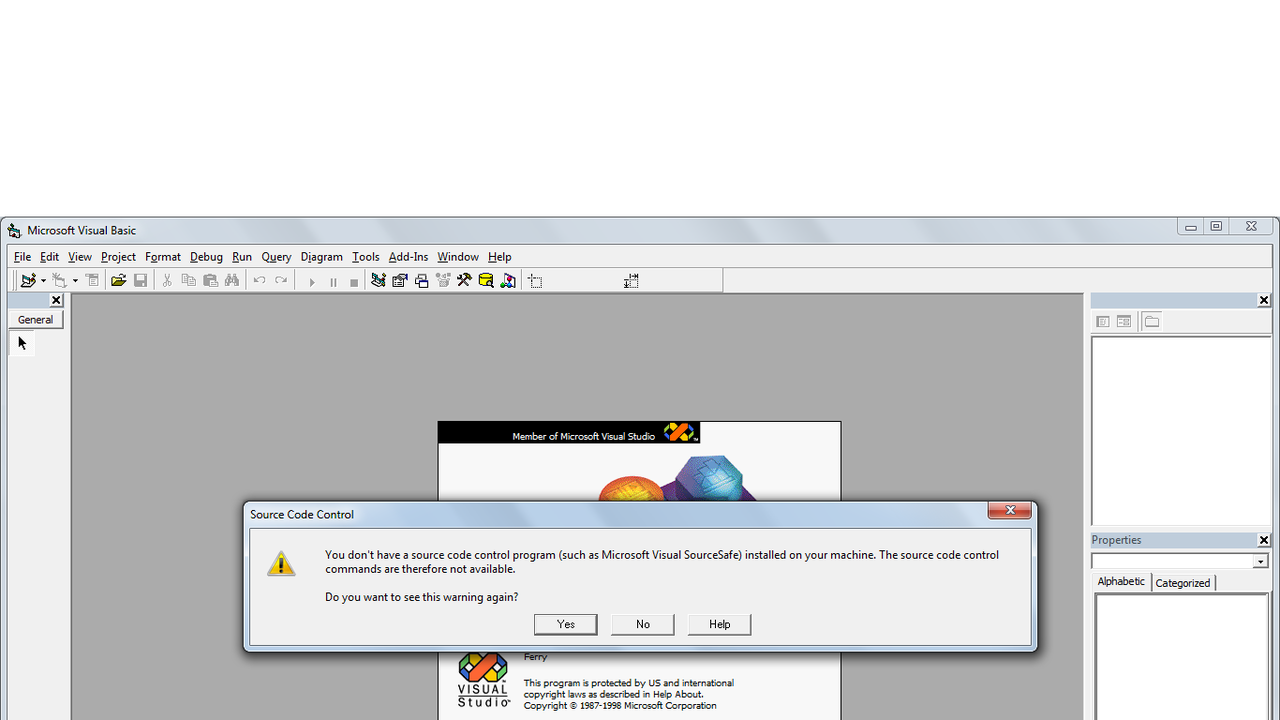This screenshot has height=720, width=1280.
Task: Open the Format menu
Action: click(163, 257)
